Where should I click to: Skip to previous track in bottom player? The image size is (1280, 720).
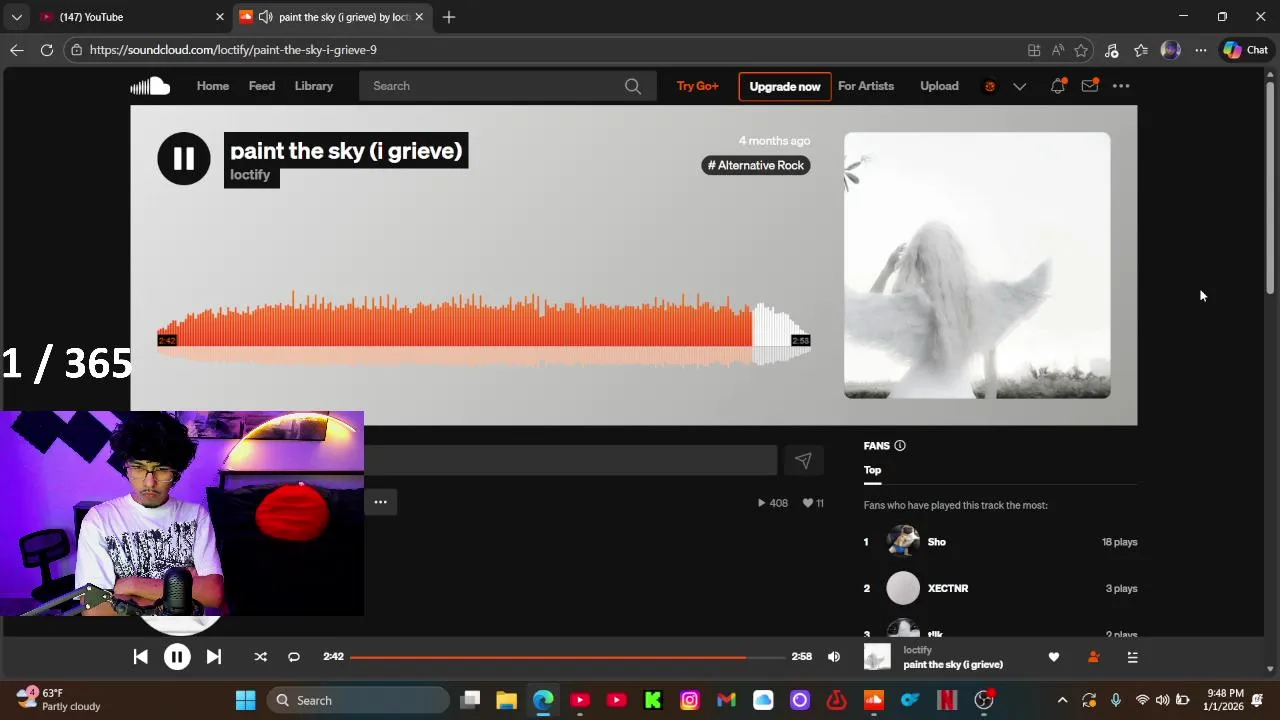140,657
